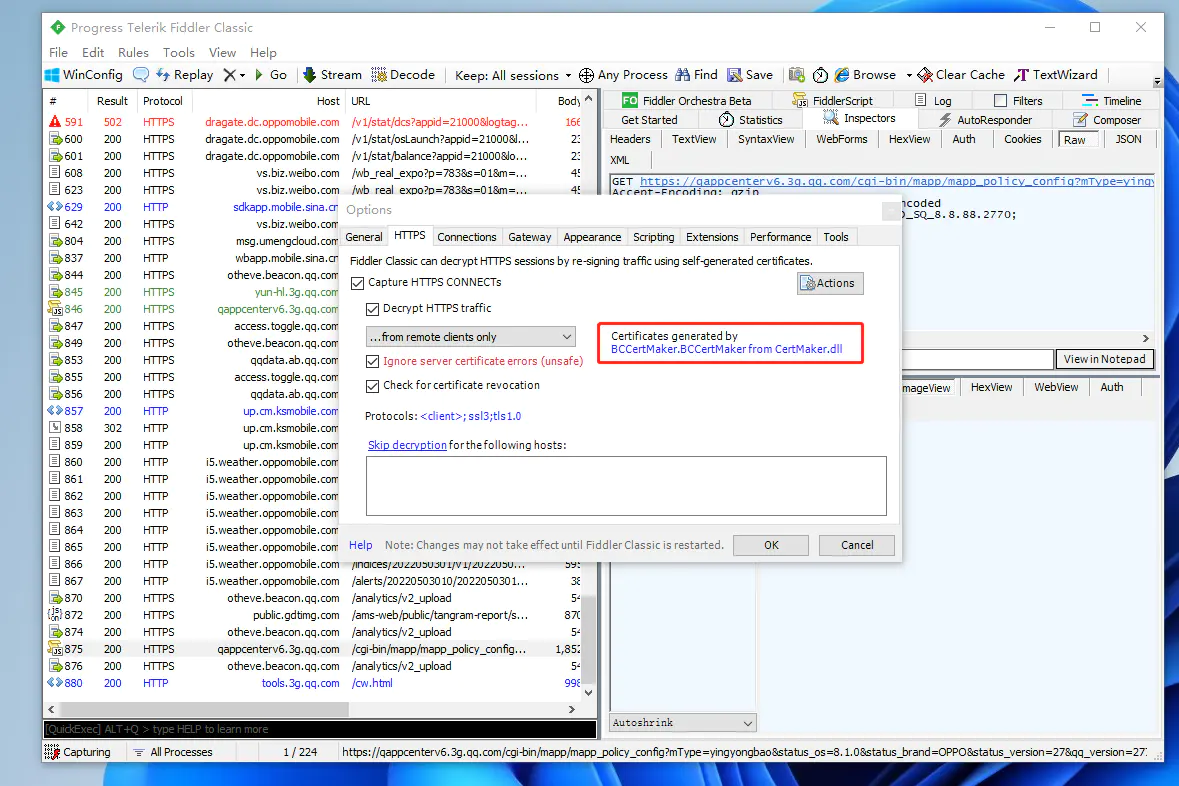Viewport: 1179px width, 786px height.
Task: Click the Skip decryption link
Action: (407, 445)
